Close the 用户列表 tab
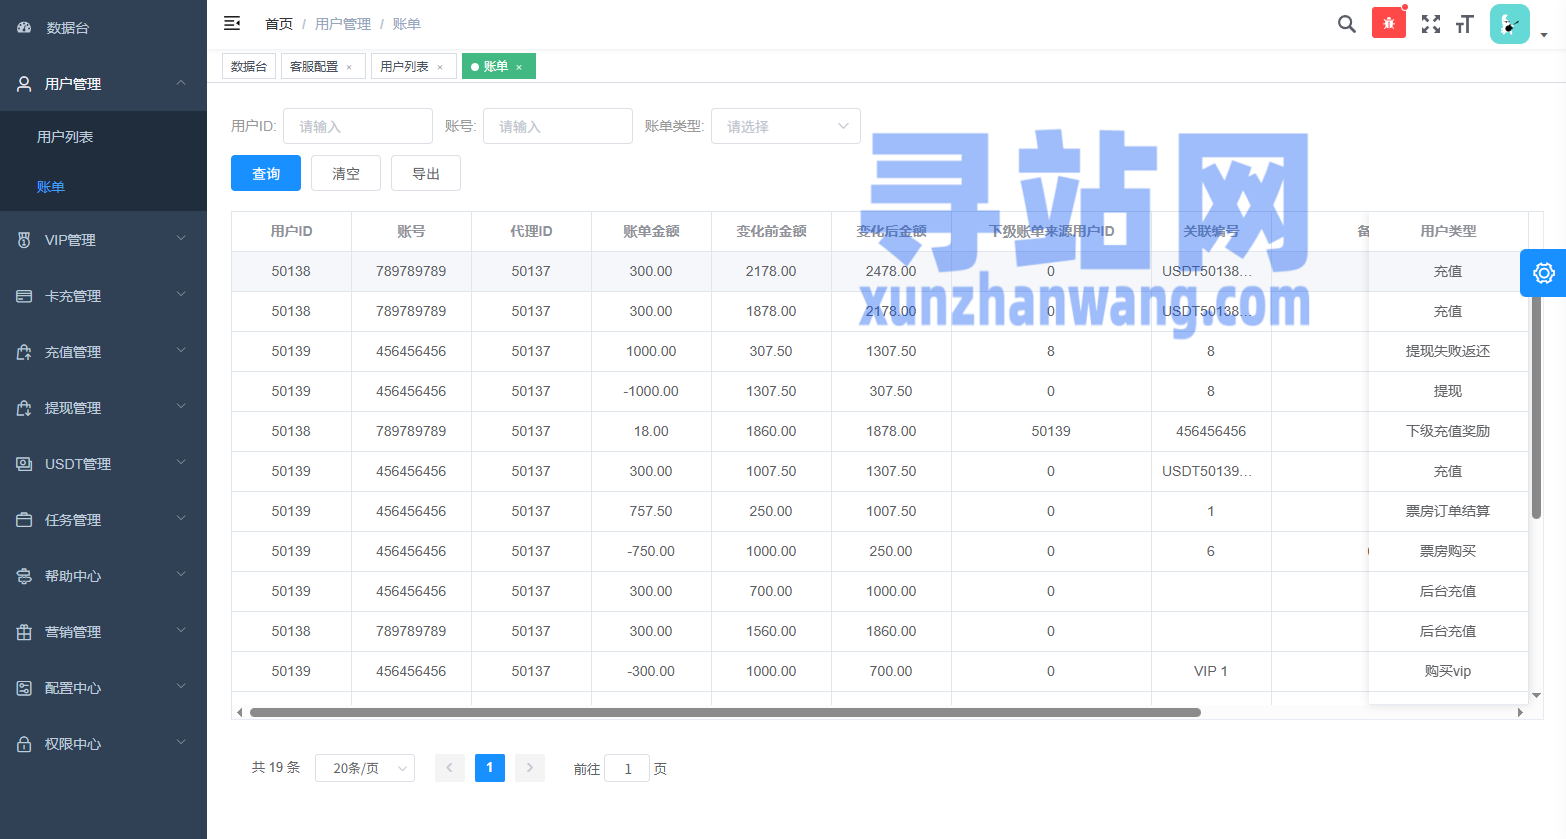 point(440,67)
